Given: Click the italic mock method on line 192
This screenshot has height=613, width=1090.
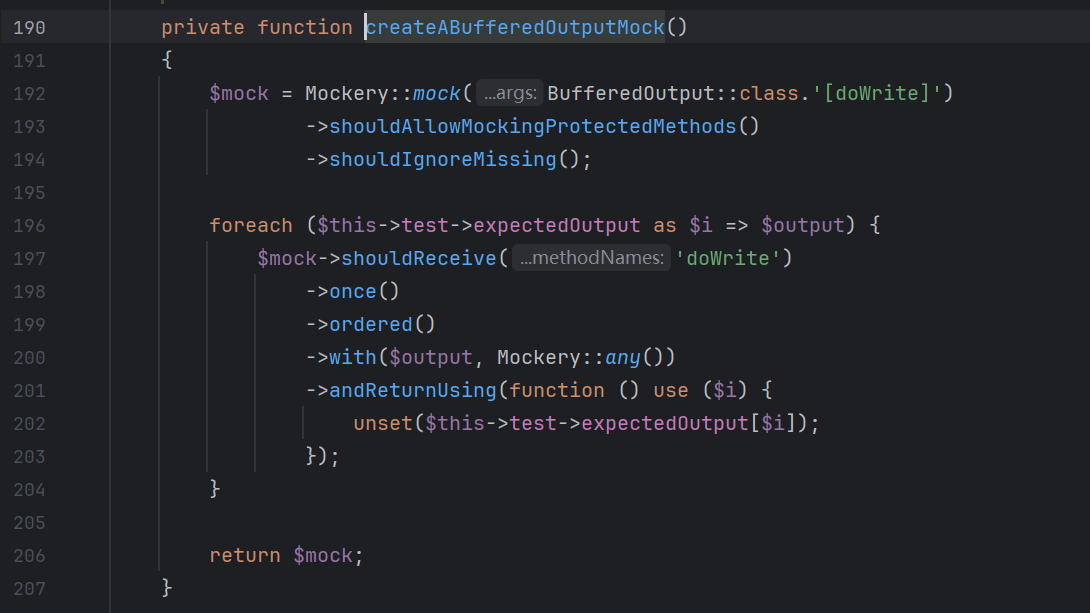Looking at the screenshot, I should [x=436, y=93].
